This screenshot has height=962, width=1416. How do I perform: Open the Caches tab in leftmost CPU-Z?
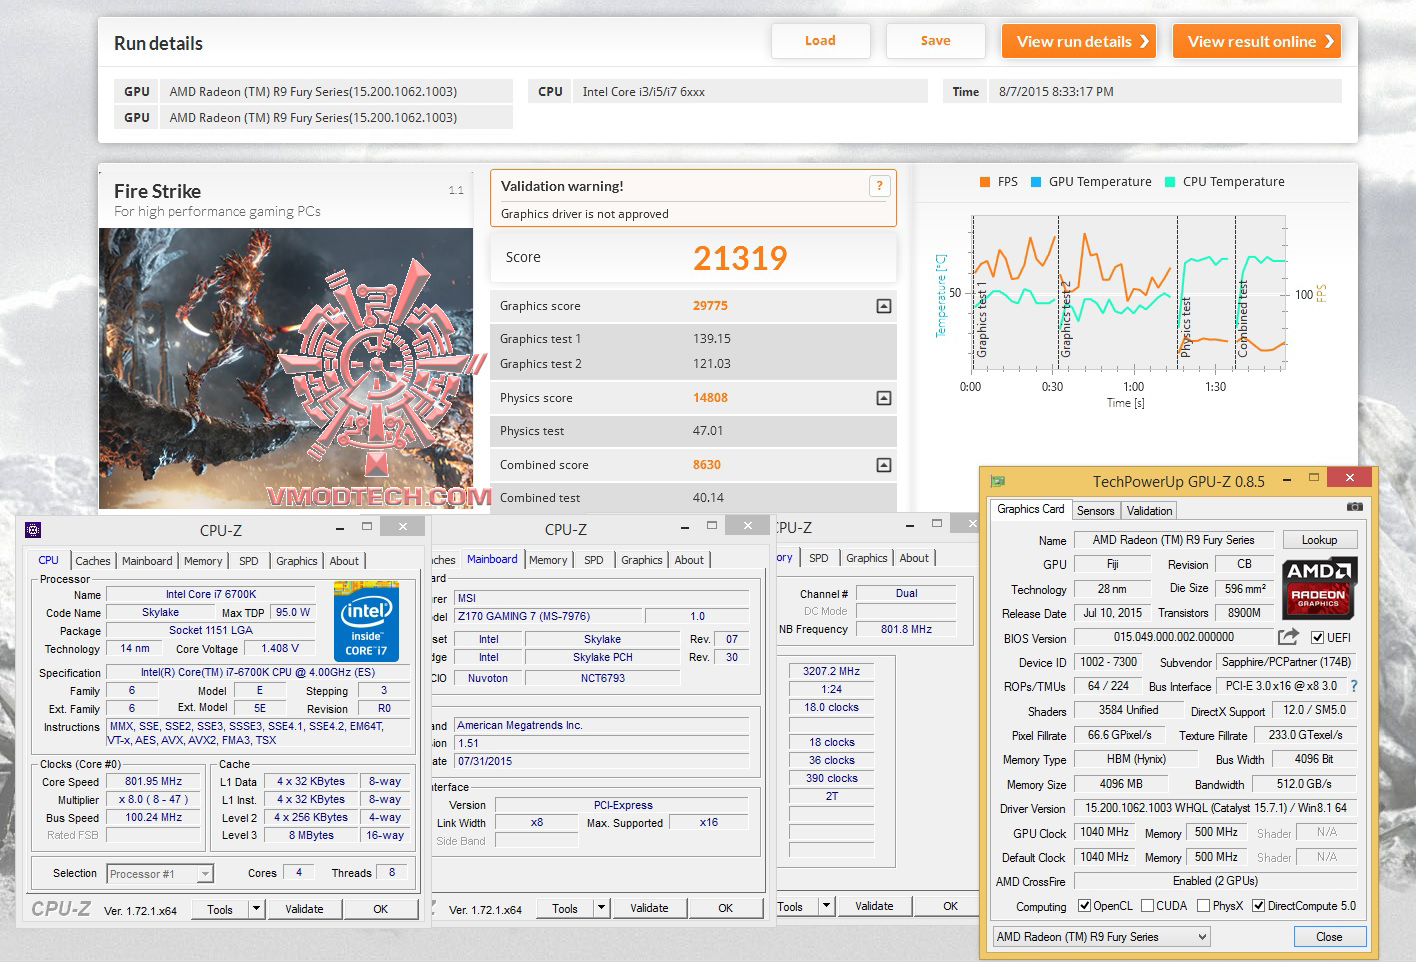click(93, 561)
